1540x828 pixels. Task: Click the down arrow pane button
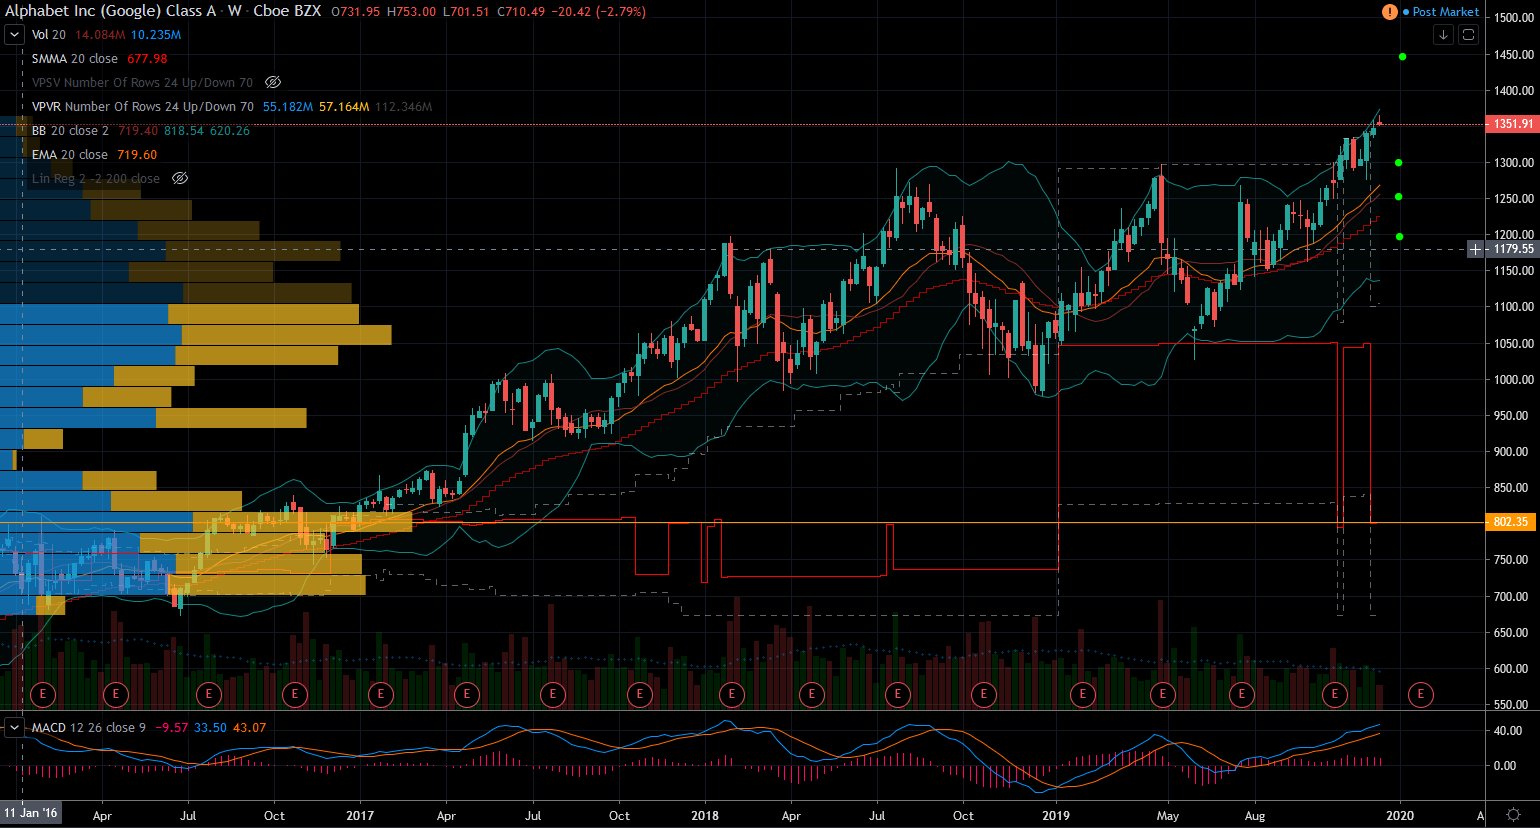pyautogui.click(x=1443, y=35)
